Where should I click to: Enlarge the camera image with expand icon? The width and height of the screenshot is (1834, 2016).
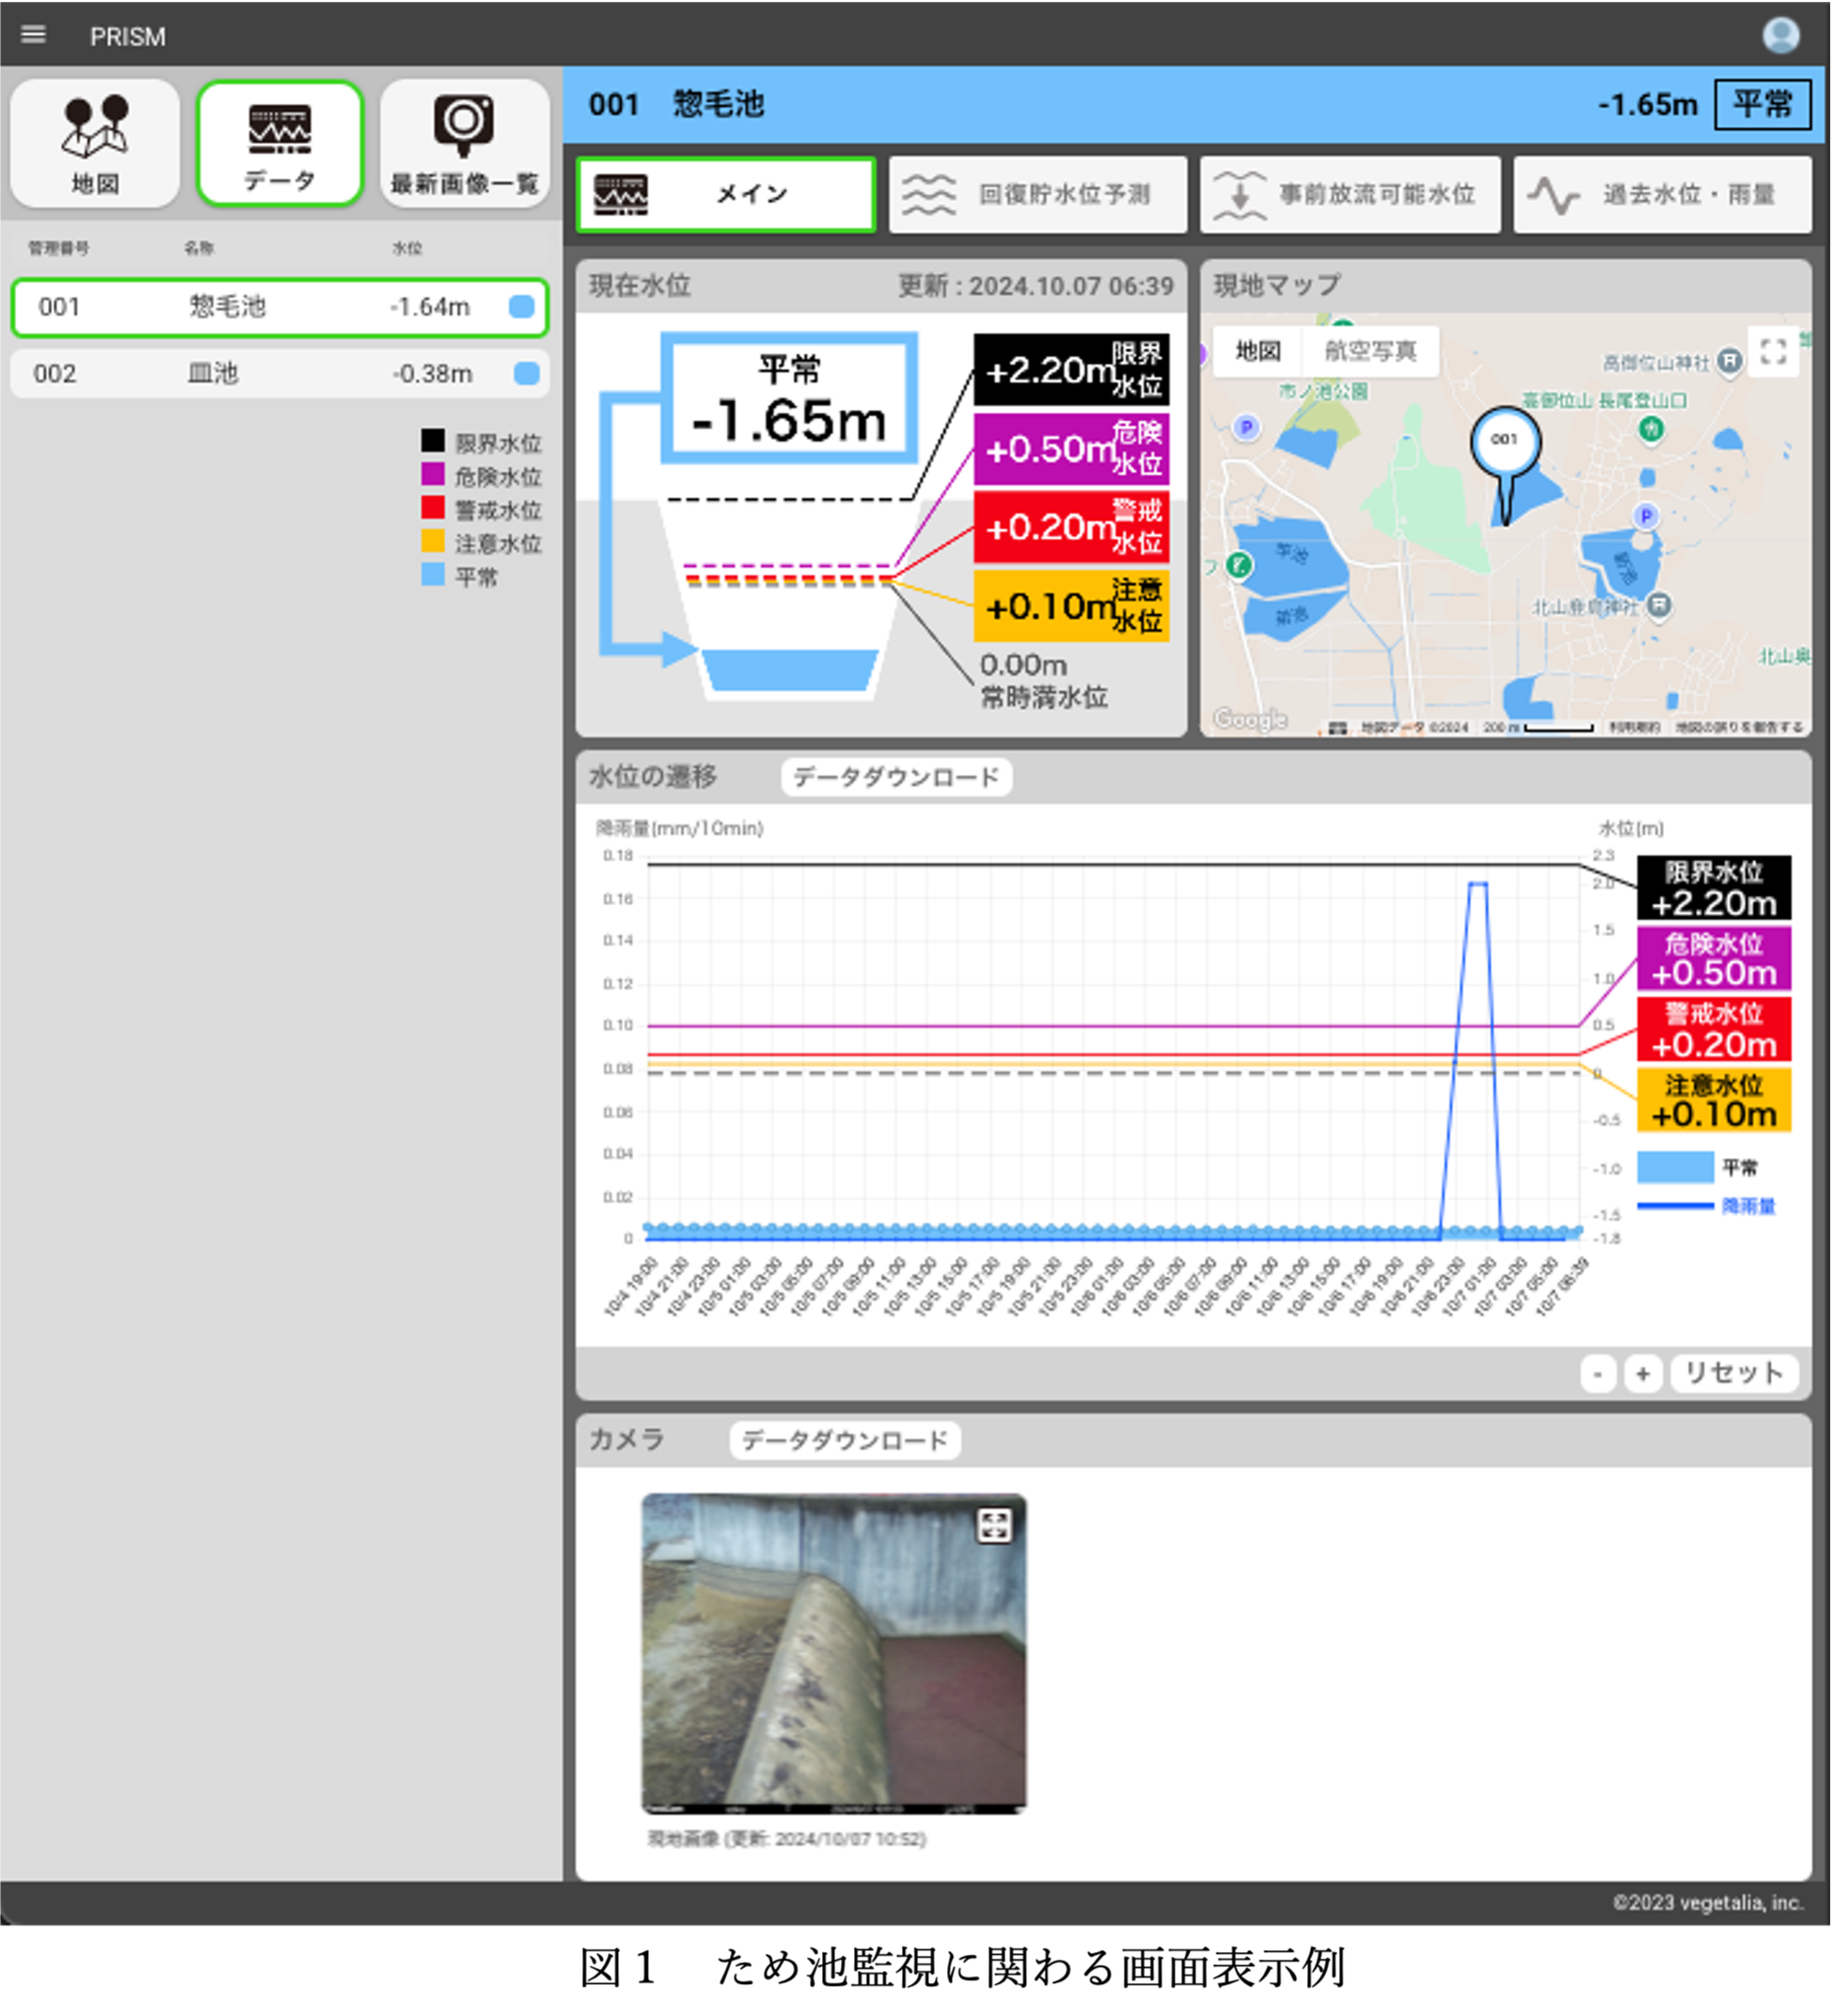pos(993,1526)
